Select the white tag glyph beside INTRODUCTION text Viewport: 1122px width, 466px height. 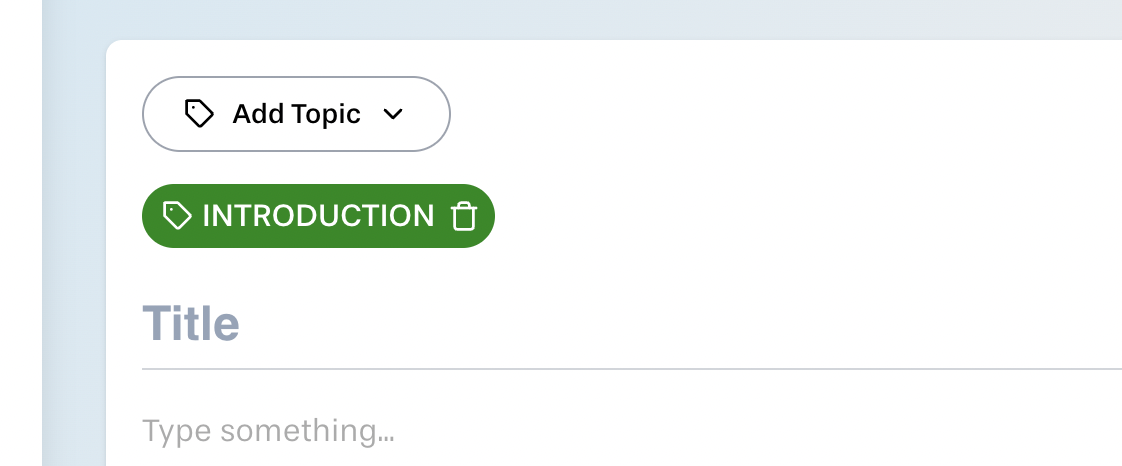pyautogui.click(x=177, y=215)
